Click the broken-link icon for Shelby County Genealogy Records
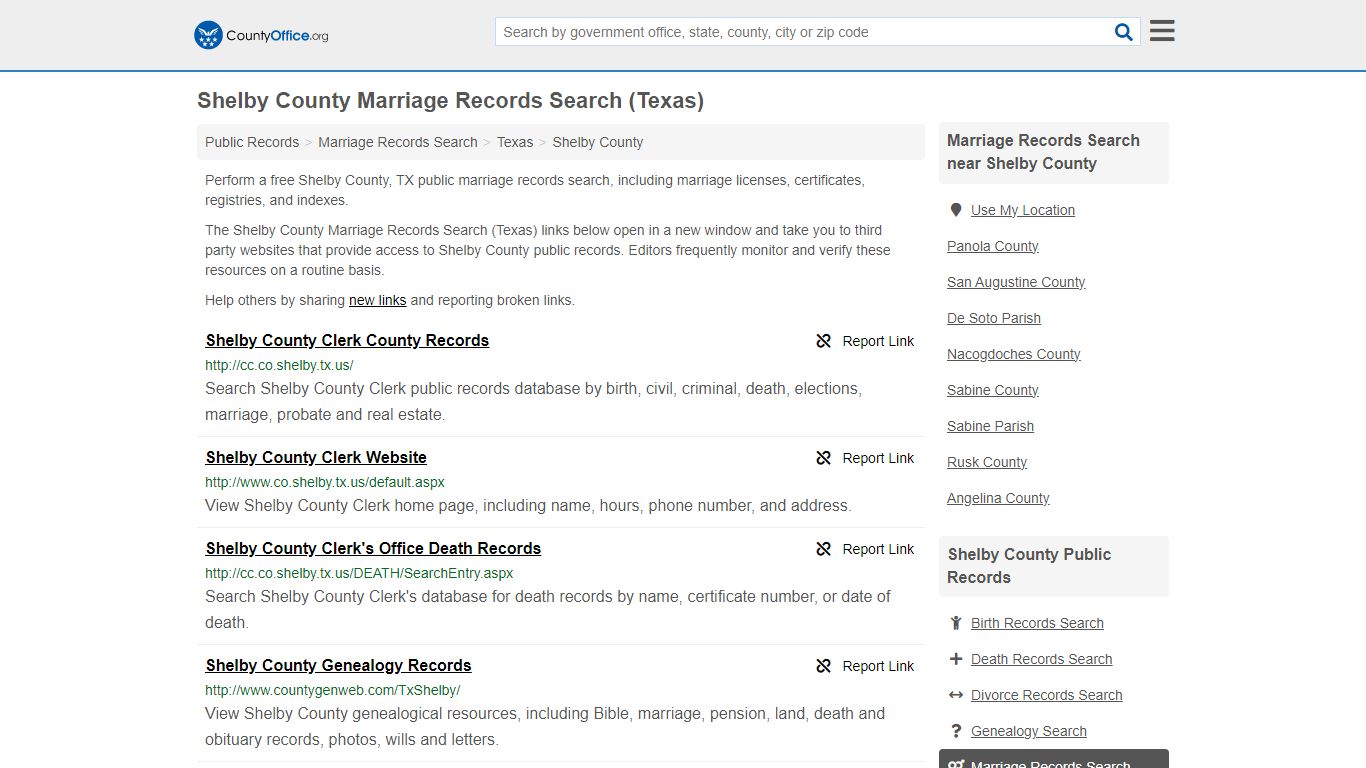The height and width of the screenshot is (768, 1366). click(x=824, y=666)
